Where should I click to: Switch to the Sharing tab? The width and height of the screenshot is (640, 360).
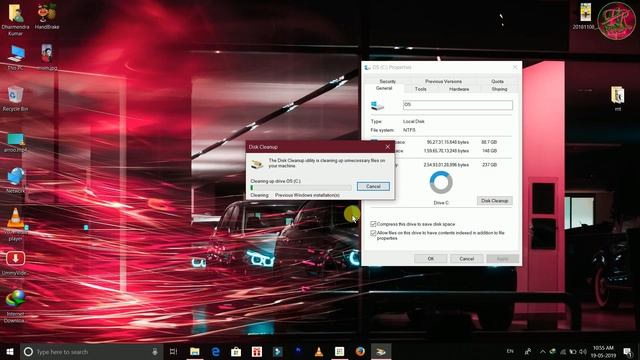(499, 89)
